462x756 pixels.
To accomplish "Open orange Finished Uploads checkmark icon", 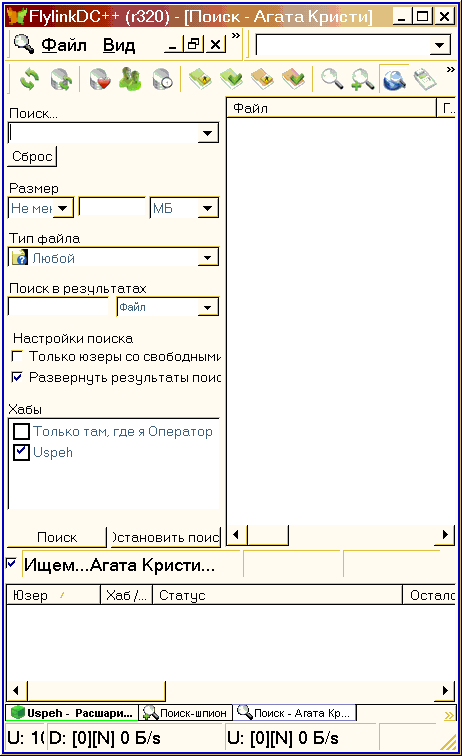I will point(294,79).
